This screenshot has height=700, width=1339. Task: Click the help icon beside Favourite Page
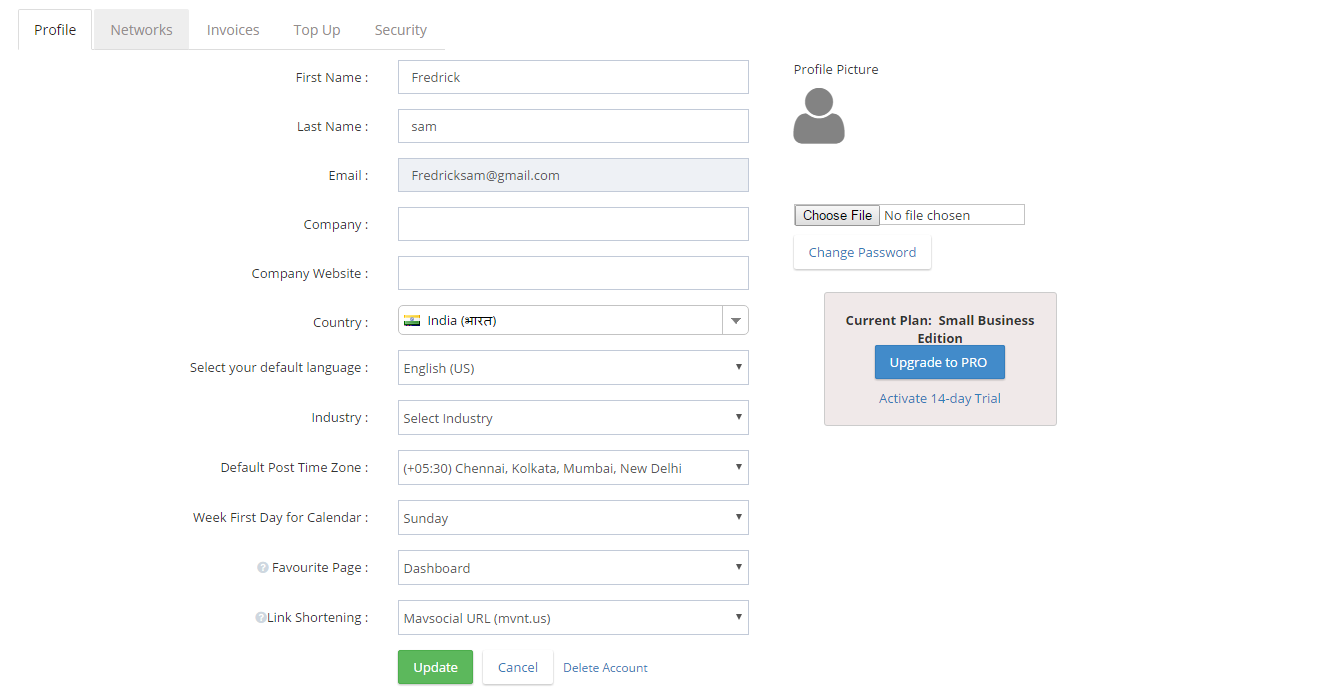pyautogui.click(x=263, y=568)
